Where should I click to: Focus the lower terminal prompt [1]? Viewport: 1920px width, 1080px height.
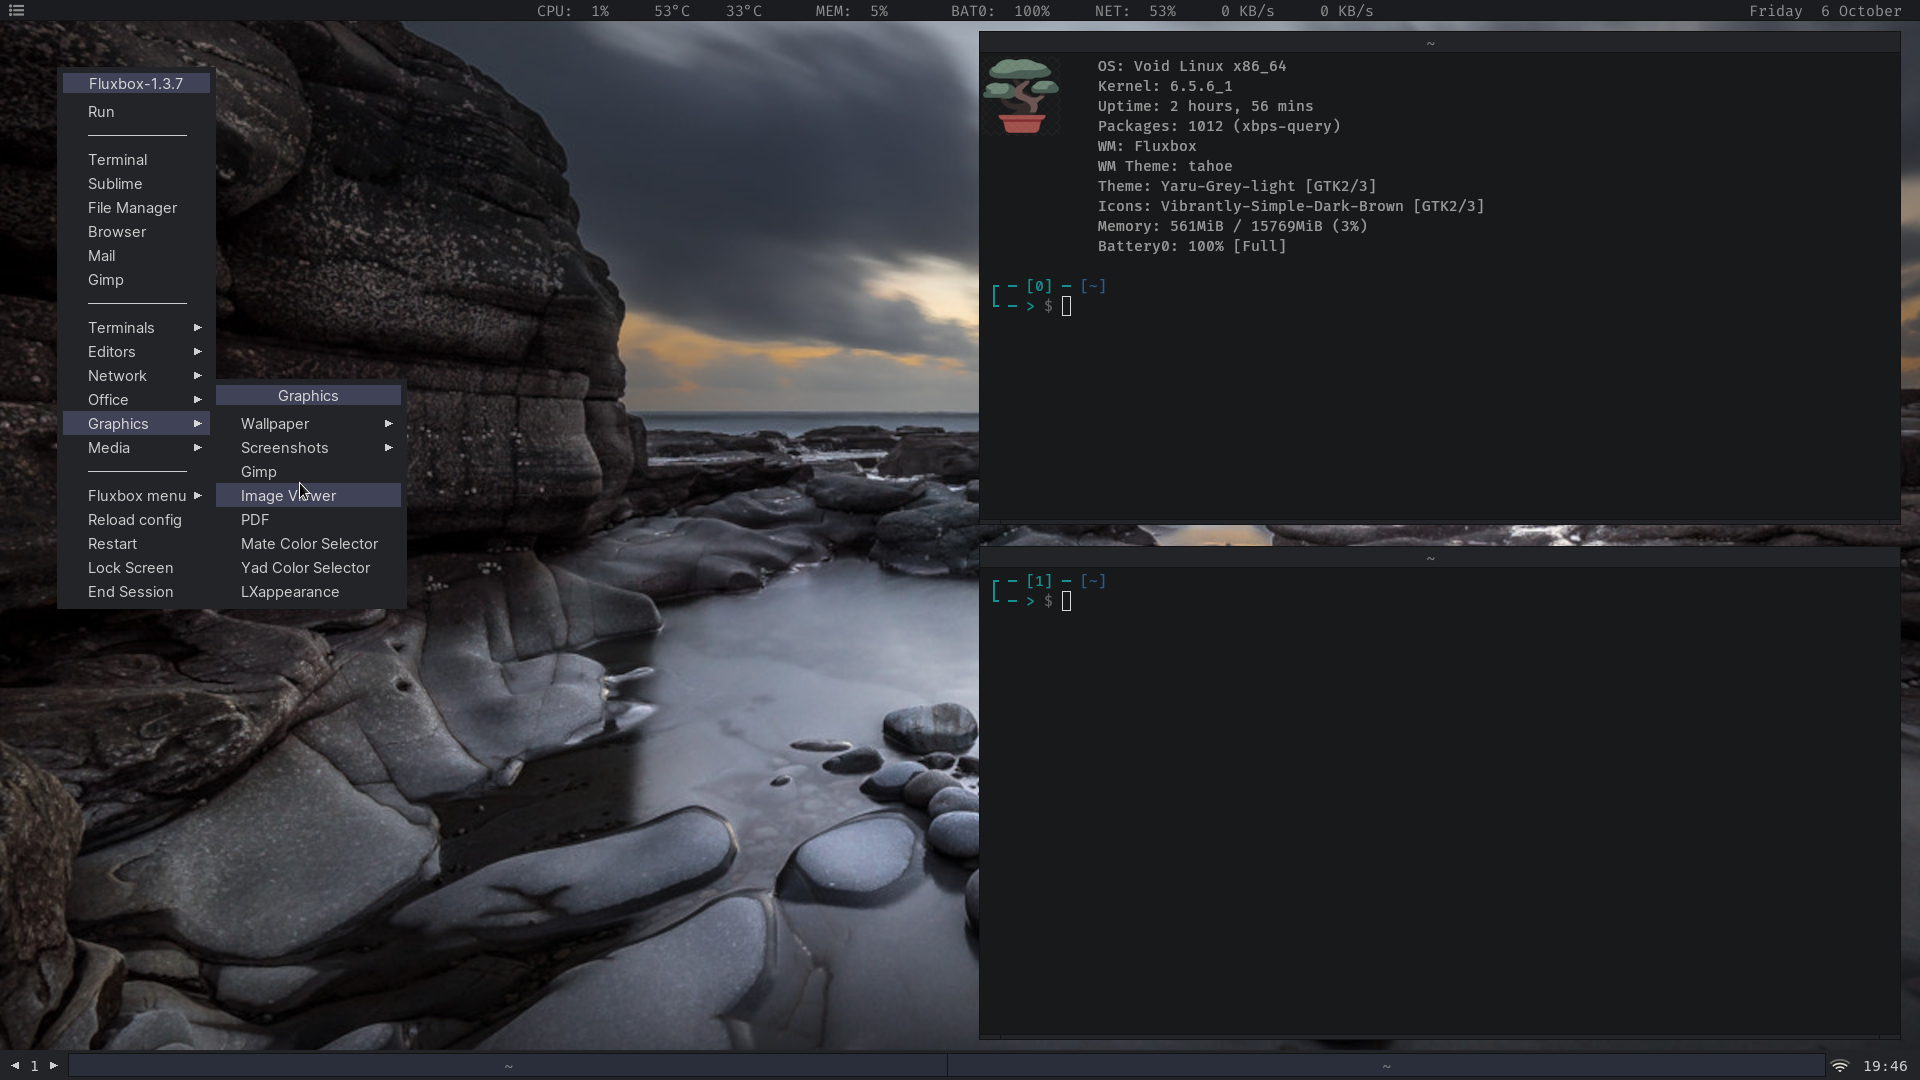coord(1048,591)
